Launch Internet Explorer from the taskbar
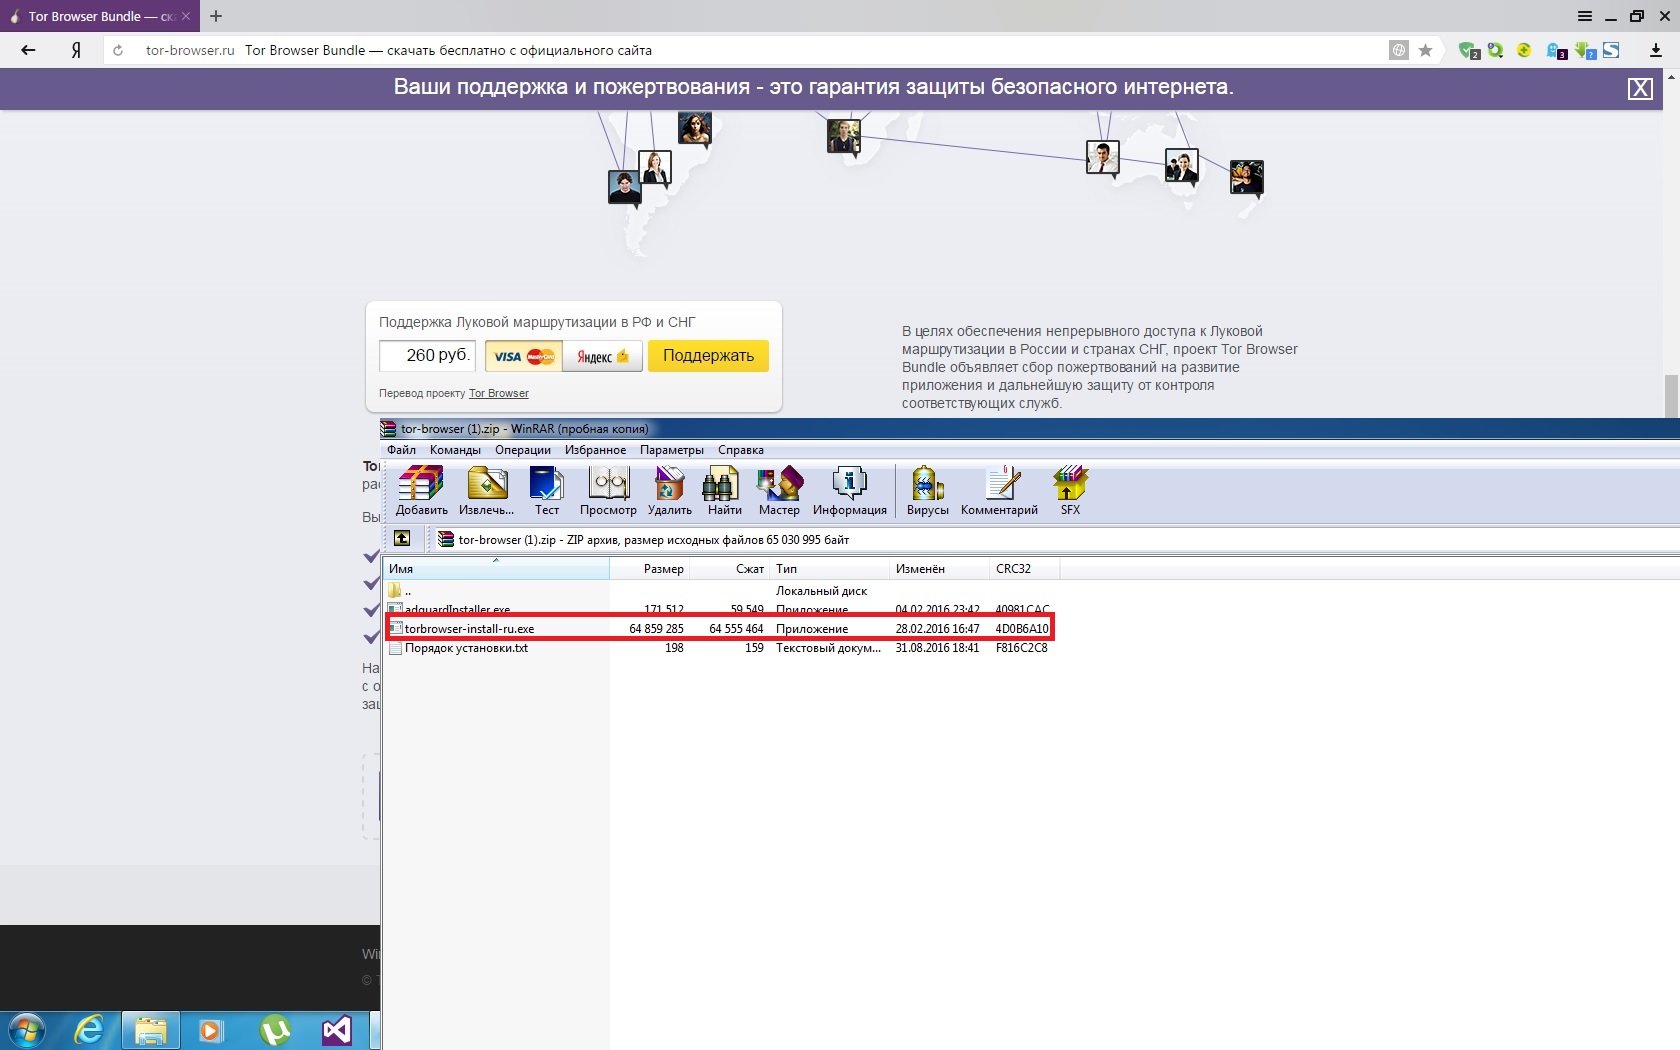 [89, 1030]
